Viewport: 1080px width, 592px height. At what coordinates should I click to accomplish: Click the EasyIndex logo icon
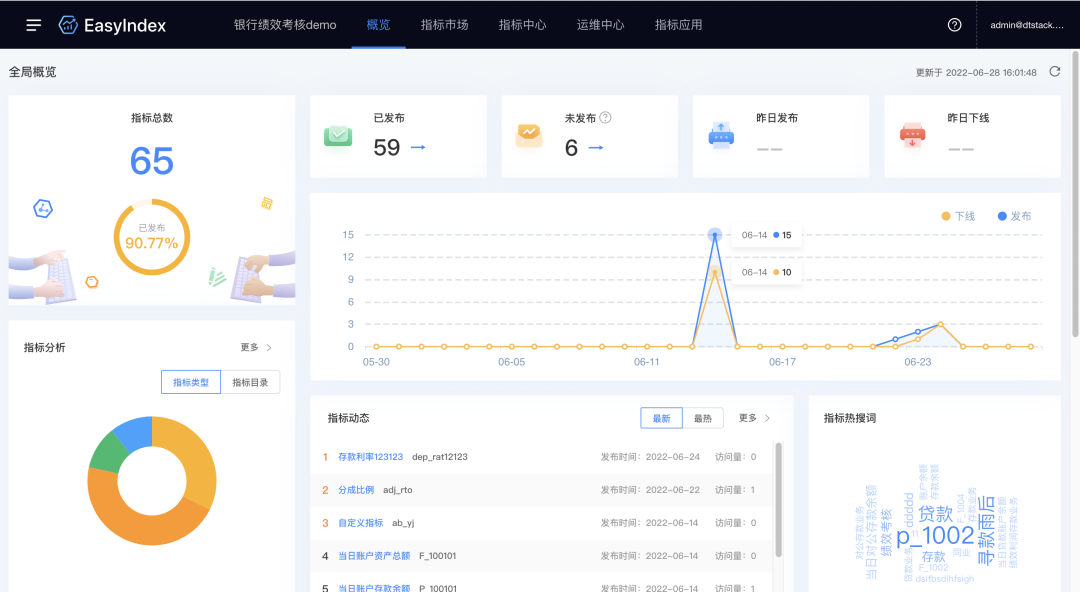[68, 25]
